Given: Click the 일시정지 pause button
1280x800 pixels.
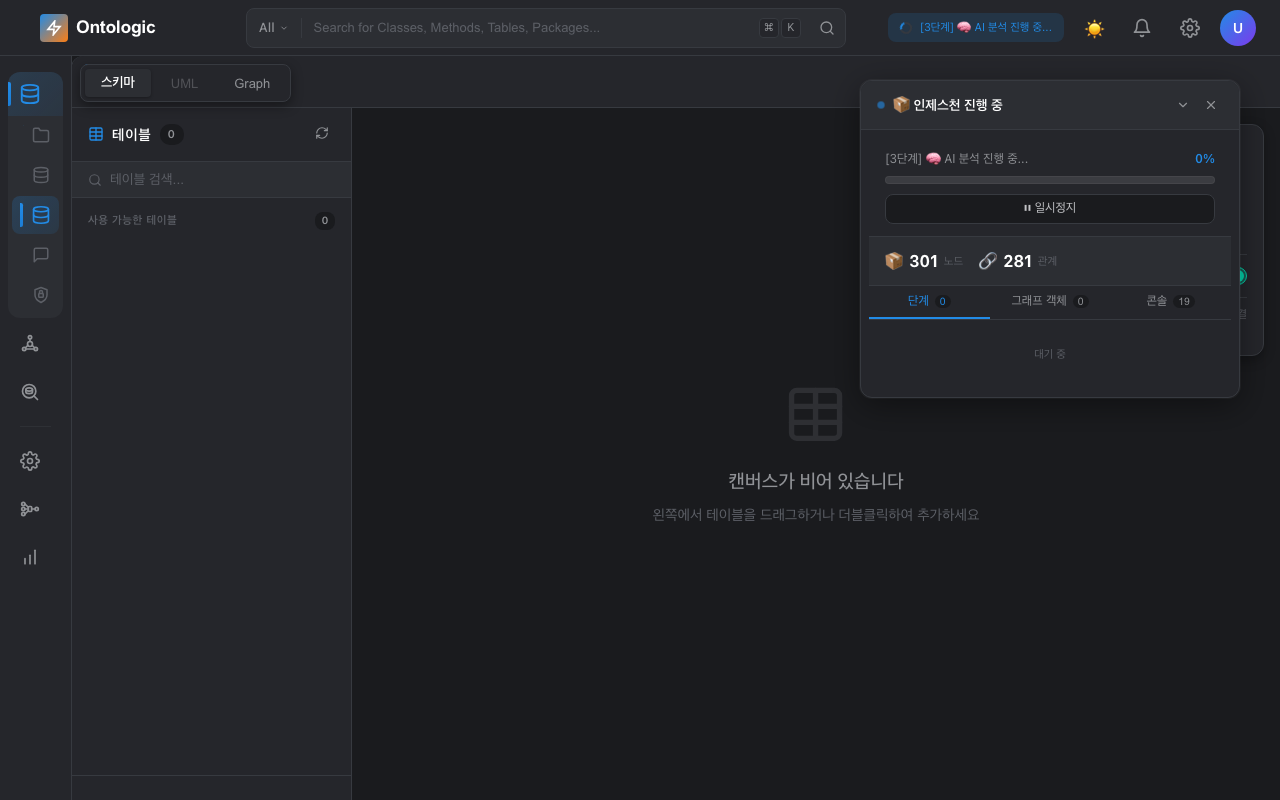Looking at the screenshot, I should [x=1050, y=208].
